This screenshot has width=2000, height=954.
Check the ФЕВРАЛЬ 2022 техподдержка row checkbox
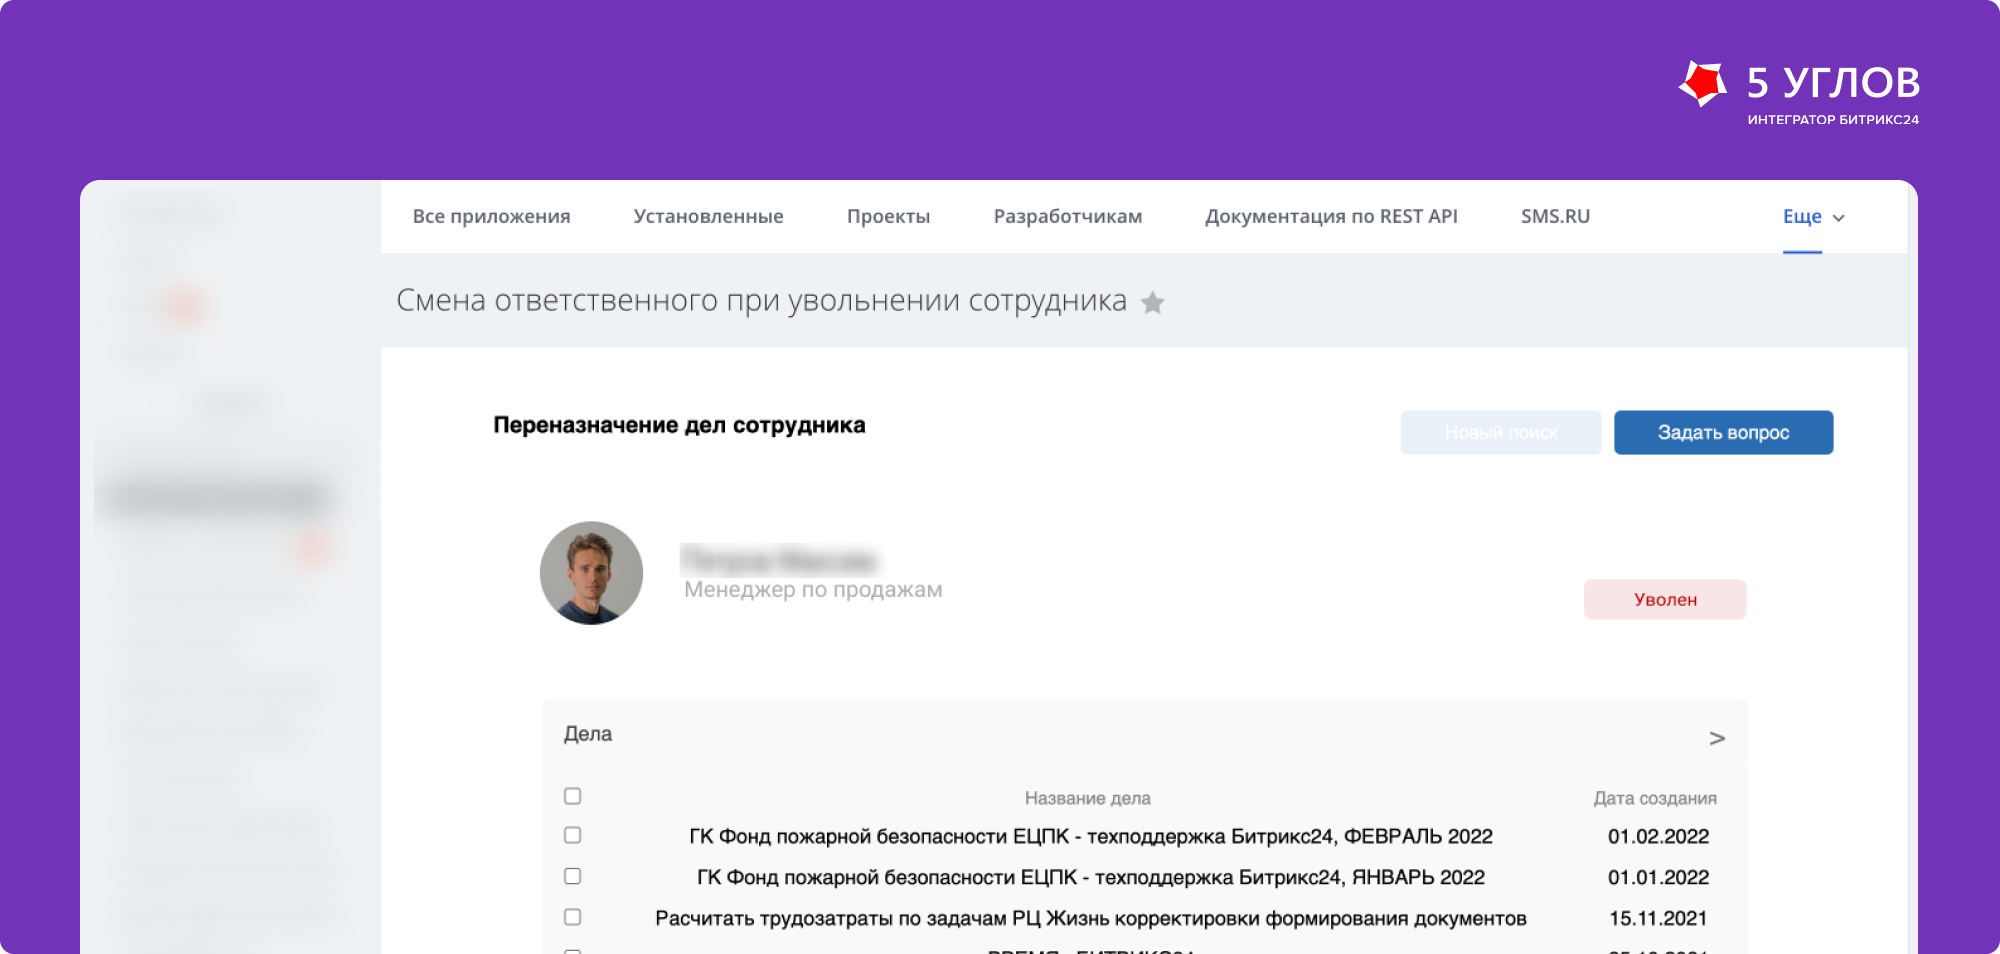tap(572, 835)
